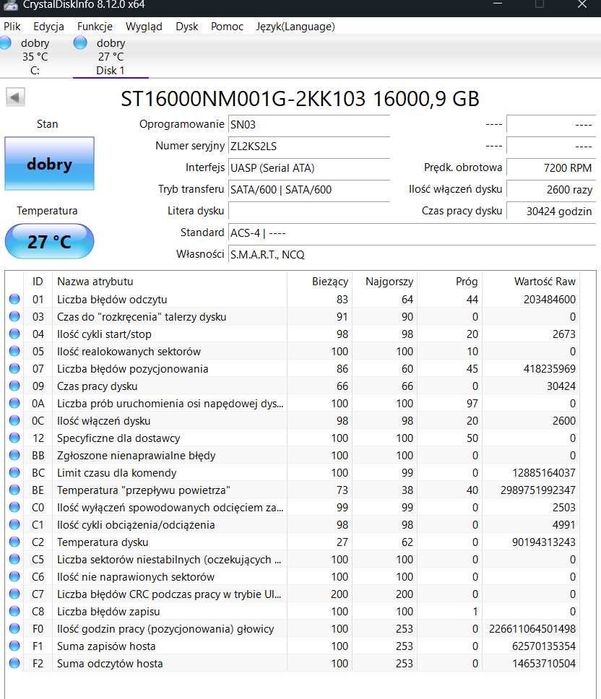
Task: Click raw value 226611064501498
Action: pos(532,629)
